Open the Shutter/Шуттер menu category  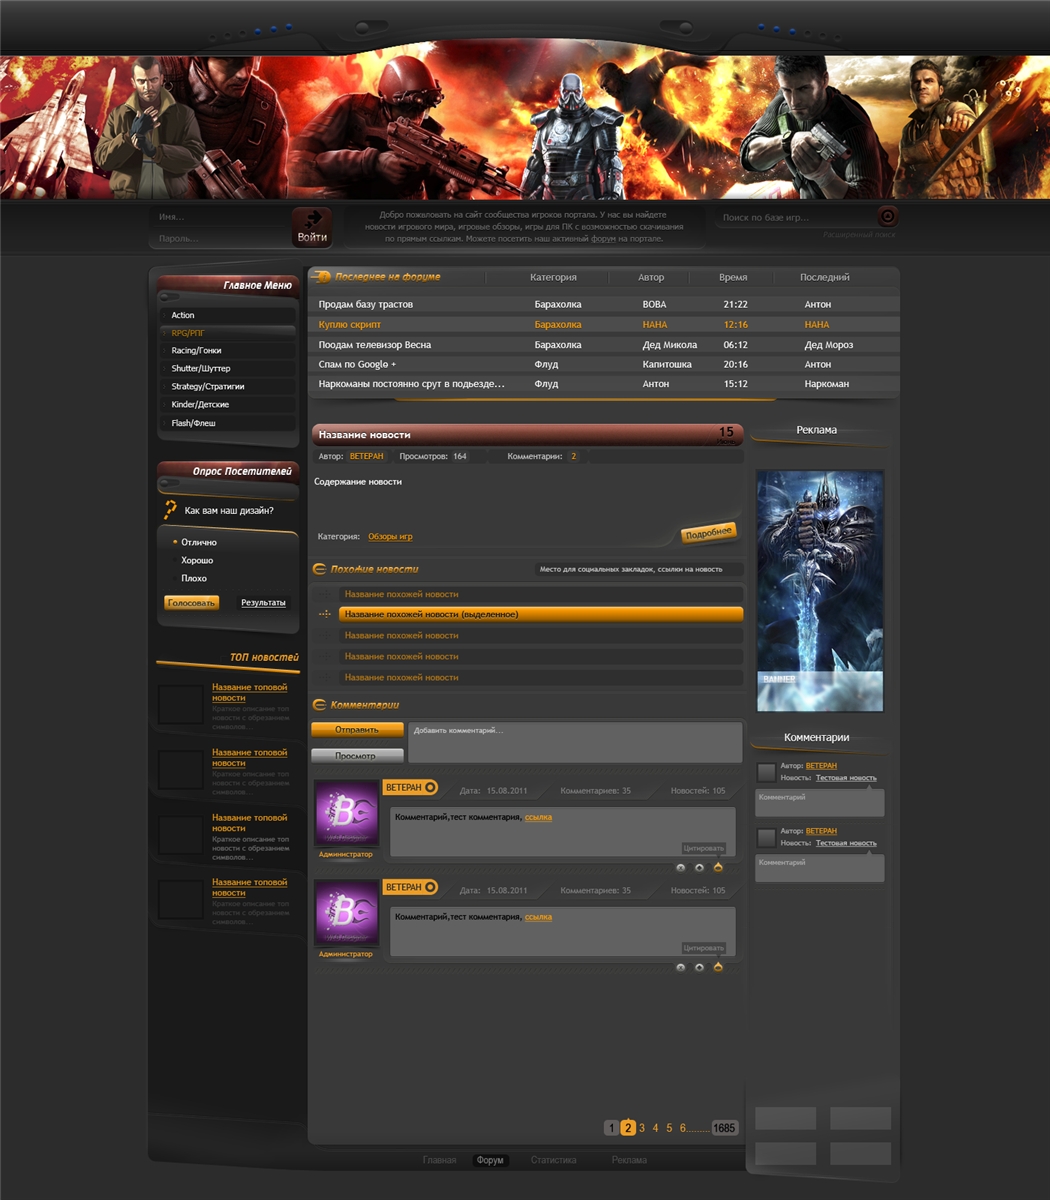click(x=228, y=369)
